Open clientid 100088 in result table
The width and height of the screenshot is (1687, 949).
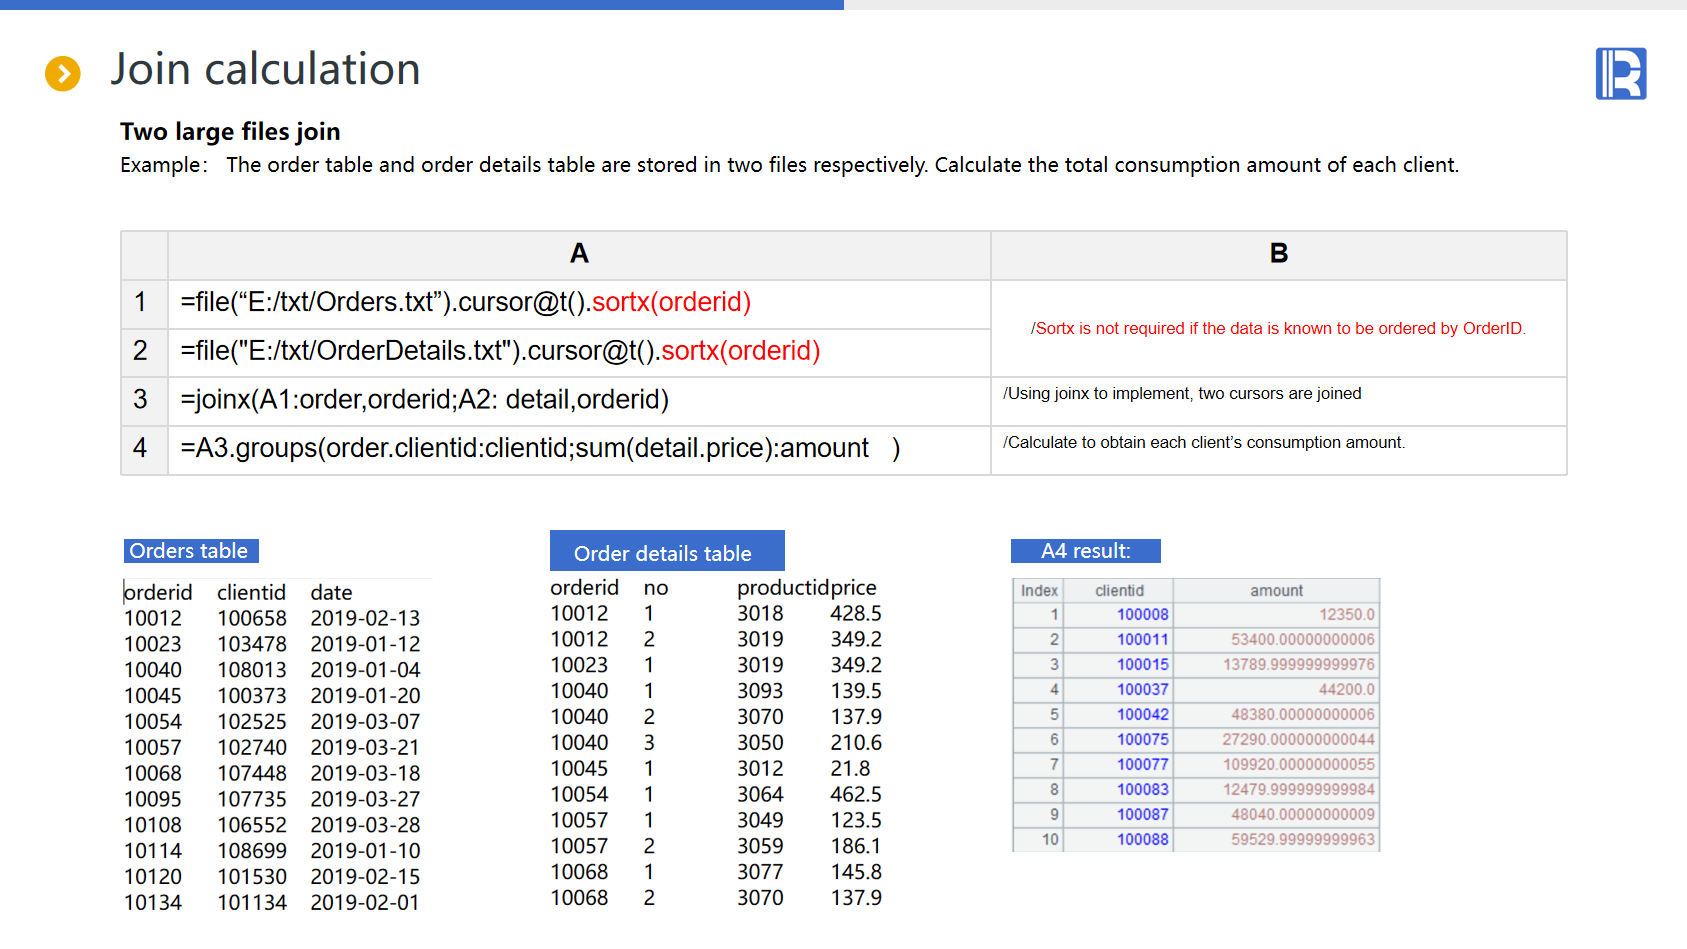pyautogui.click(x=1142, y=840)
